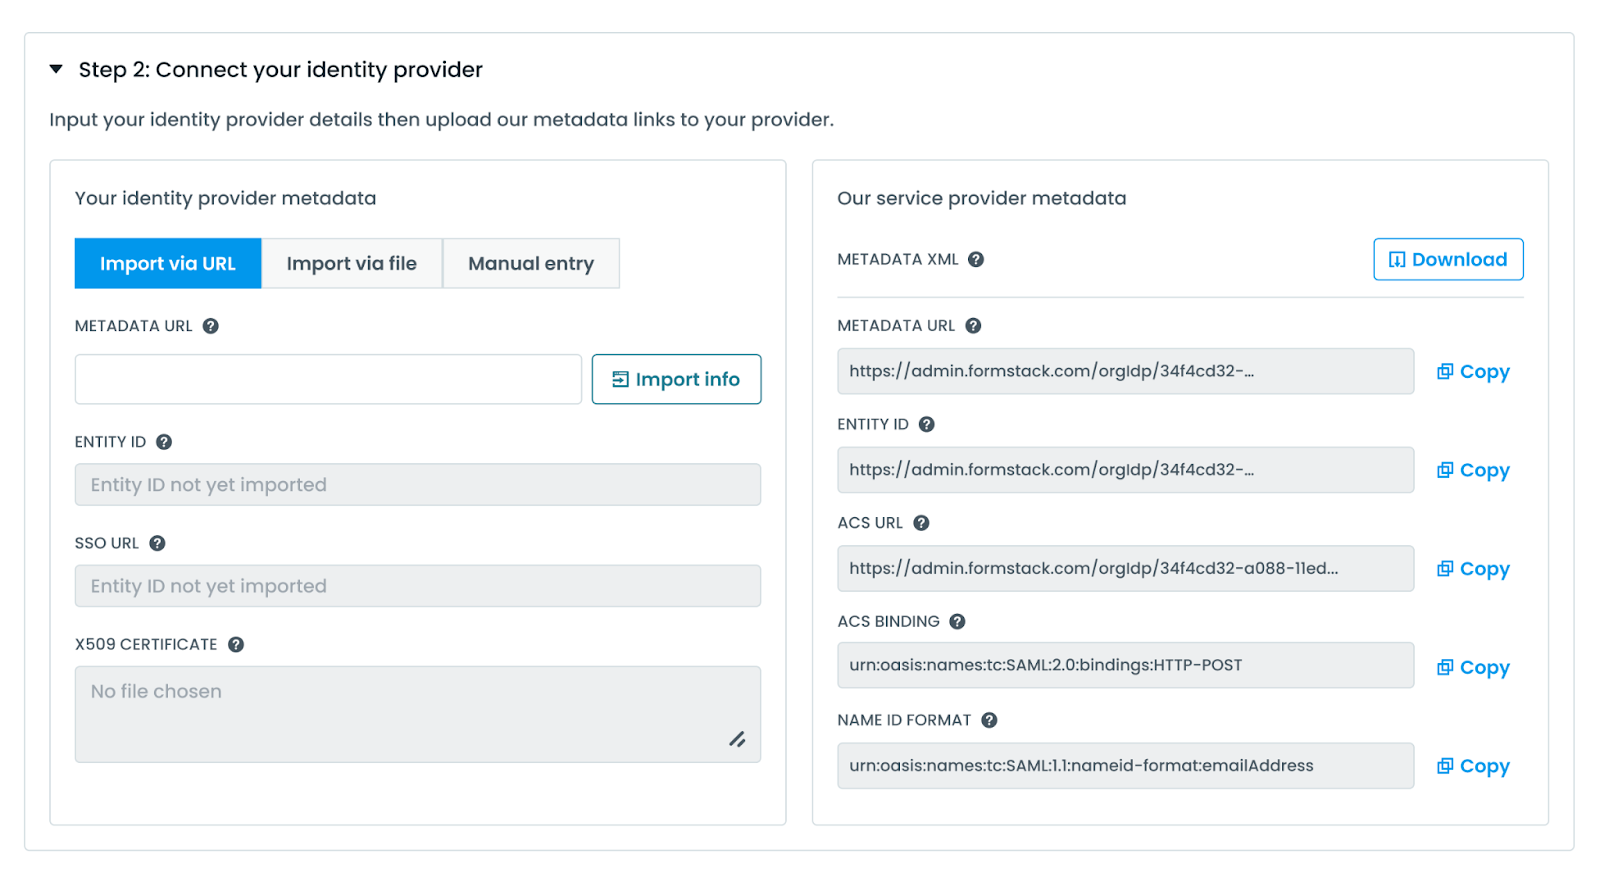This screenshot has height=884, width=1600.
Task: Collapse the Step 2 section triangle
Action: click(x=57, y=69)
